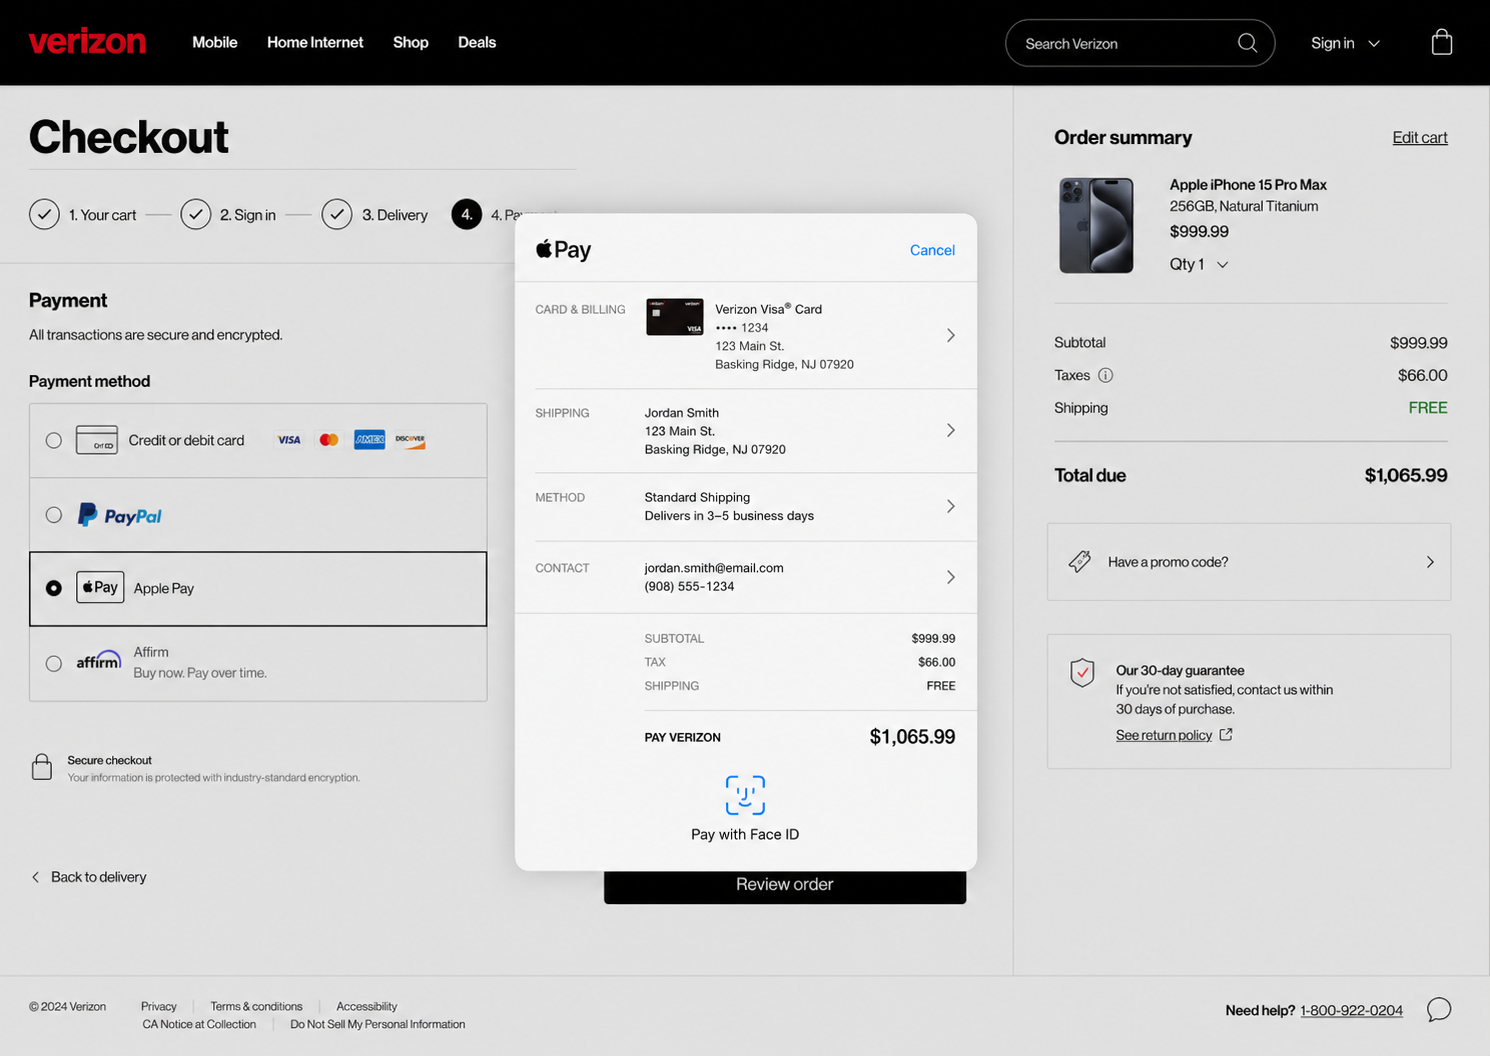Click the Have a promo code? text
This screenshot has height=1056, width=1490.
pos(1168,562)
